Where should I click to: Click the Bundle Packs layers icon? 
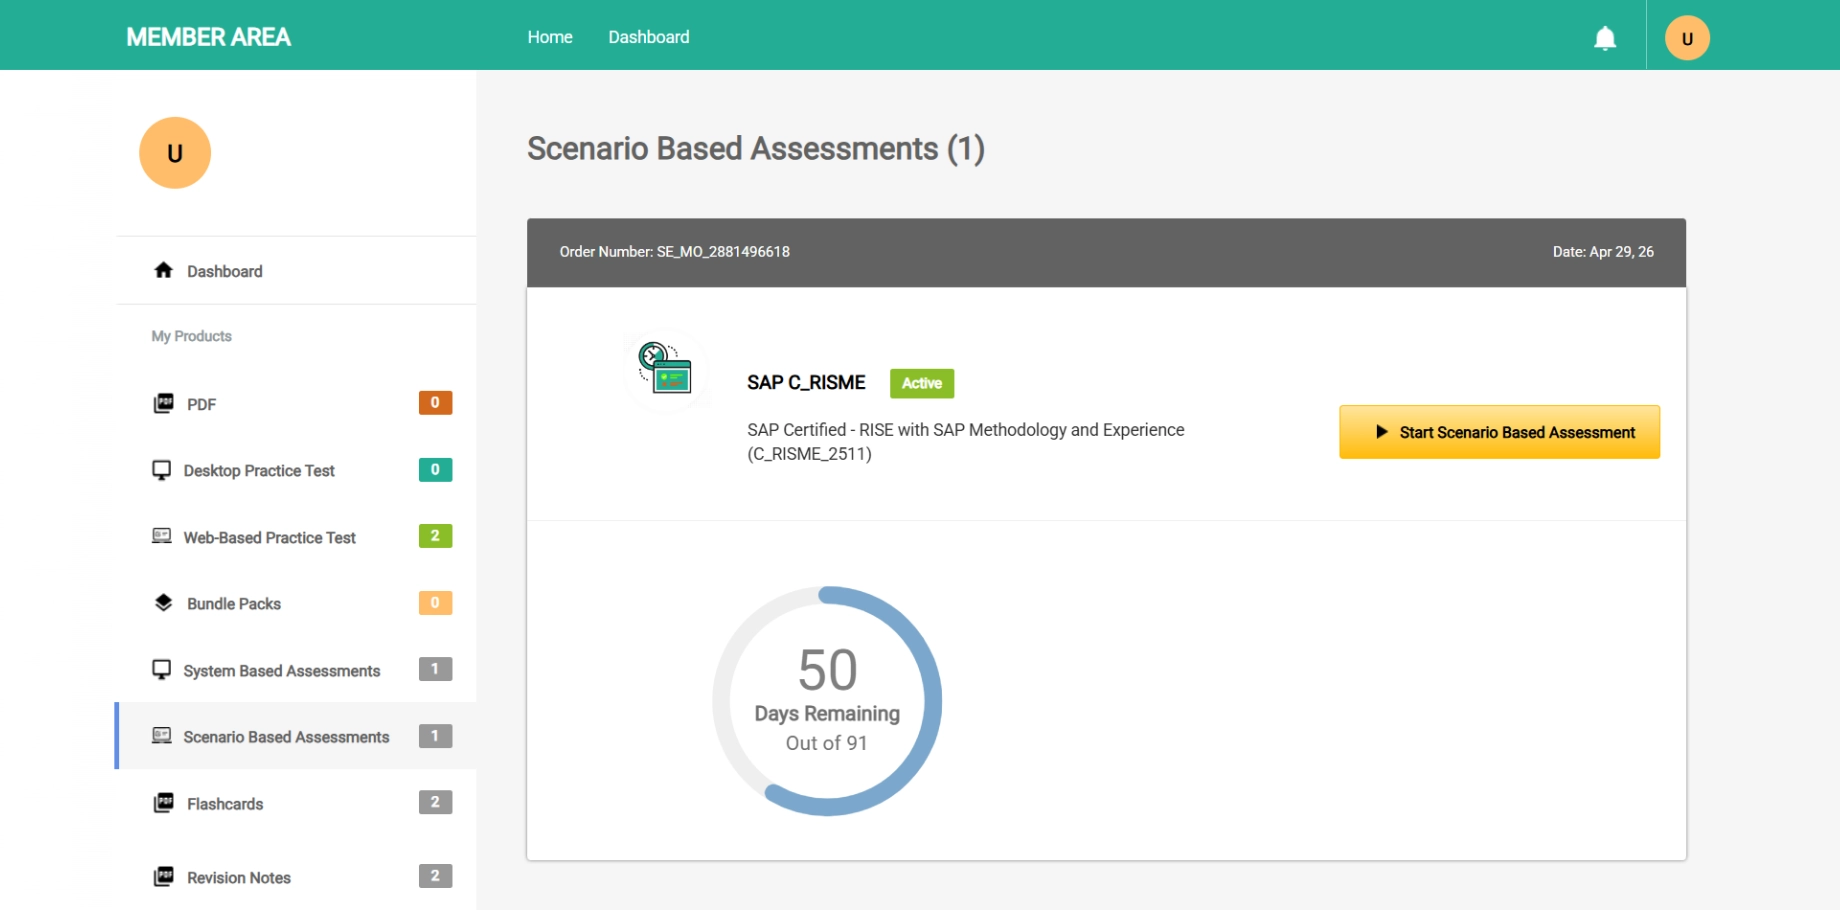[x=164, y=603]
